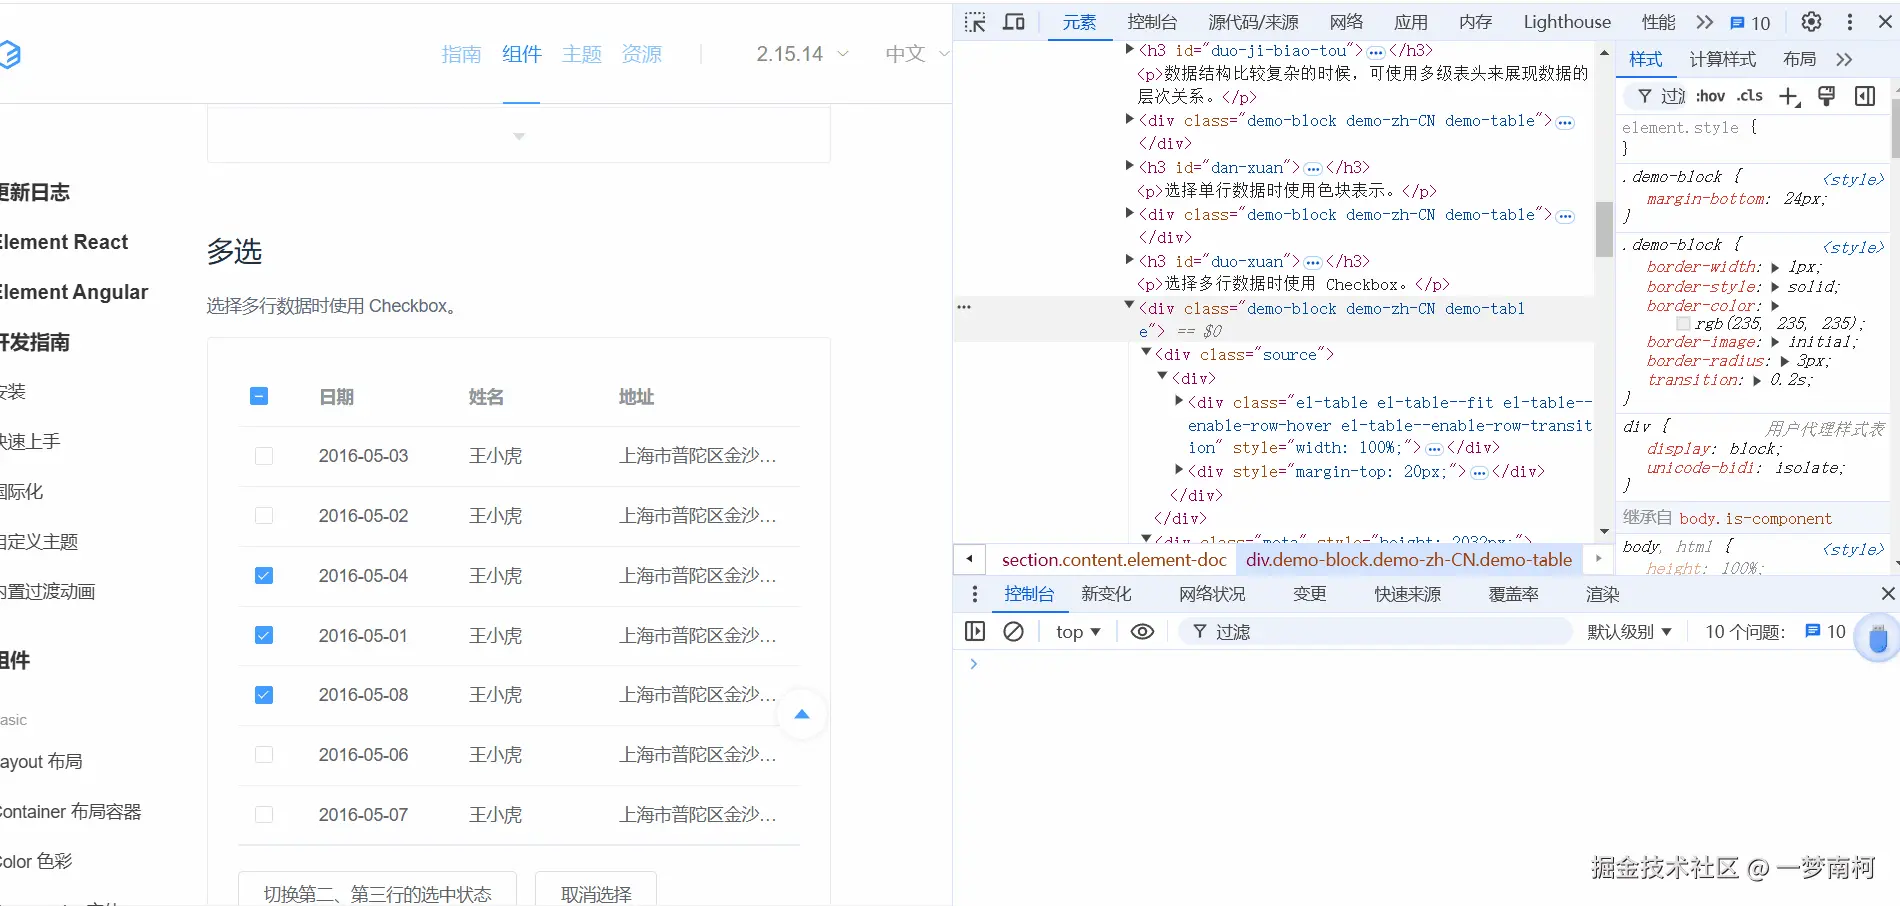Create live expression with eye icon

pos(1142,631)
